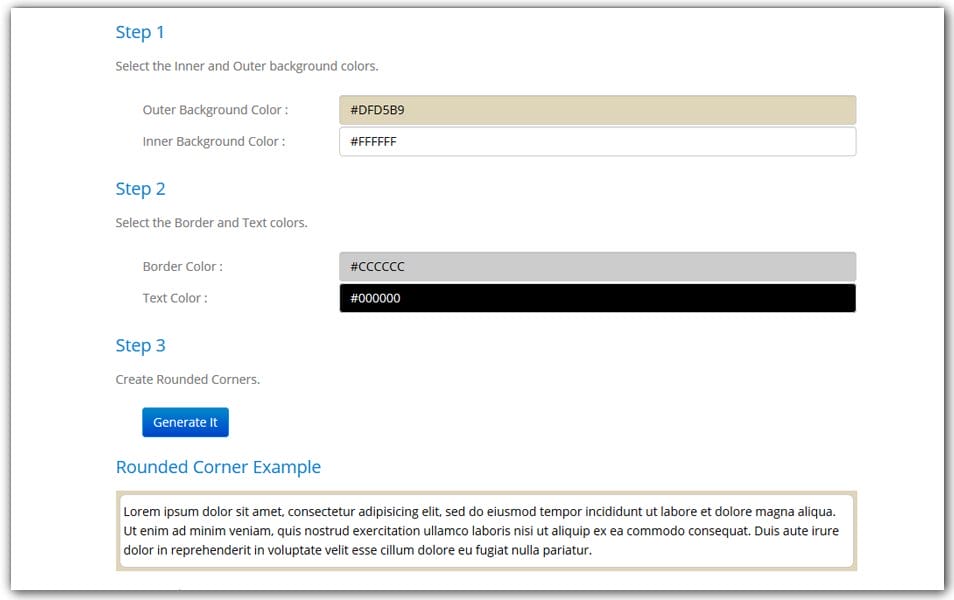This screenshot has height=600, width=954.
Task: Select the black Text Color input
Action: click(595, 297)
